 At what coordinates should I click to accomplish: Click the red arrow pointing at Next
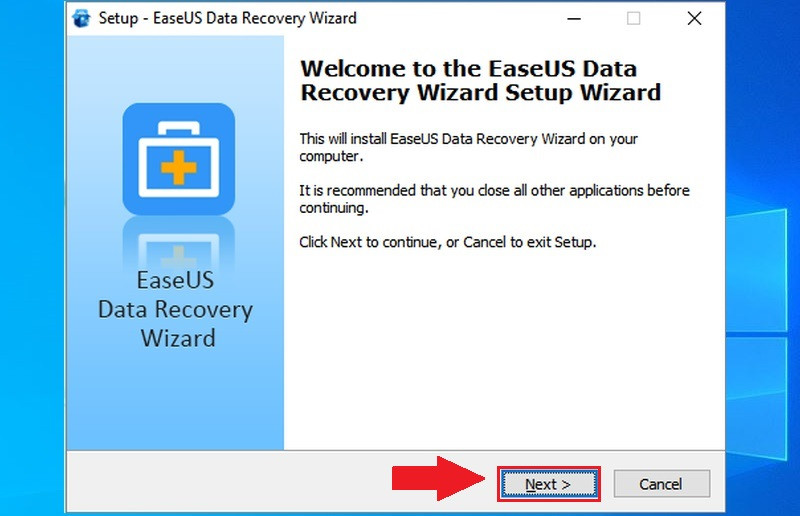click(438, 479)
